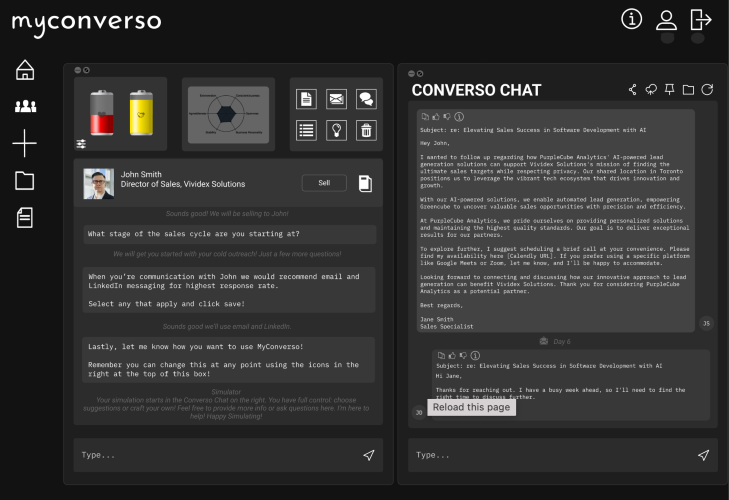Click the refresh icon in Converso Chat header
Screen dimensions: 729x500
[707, 91]
